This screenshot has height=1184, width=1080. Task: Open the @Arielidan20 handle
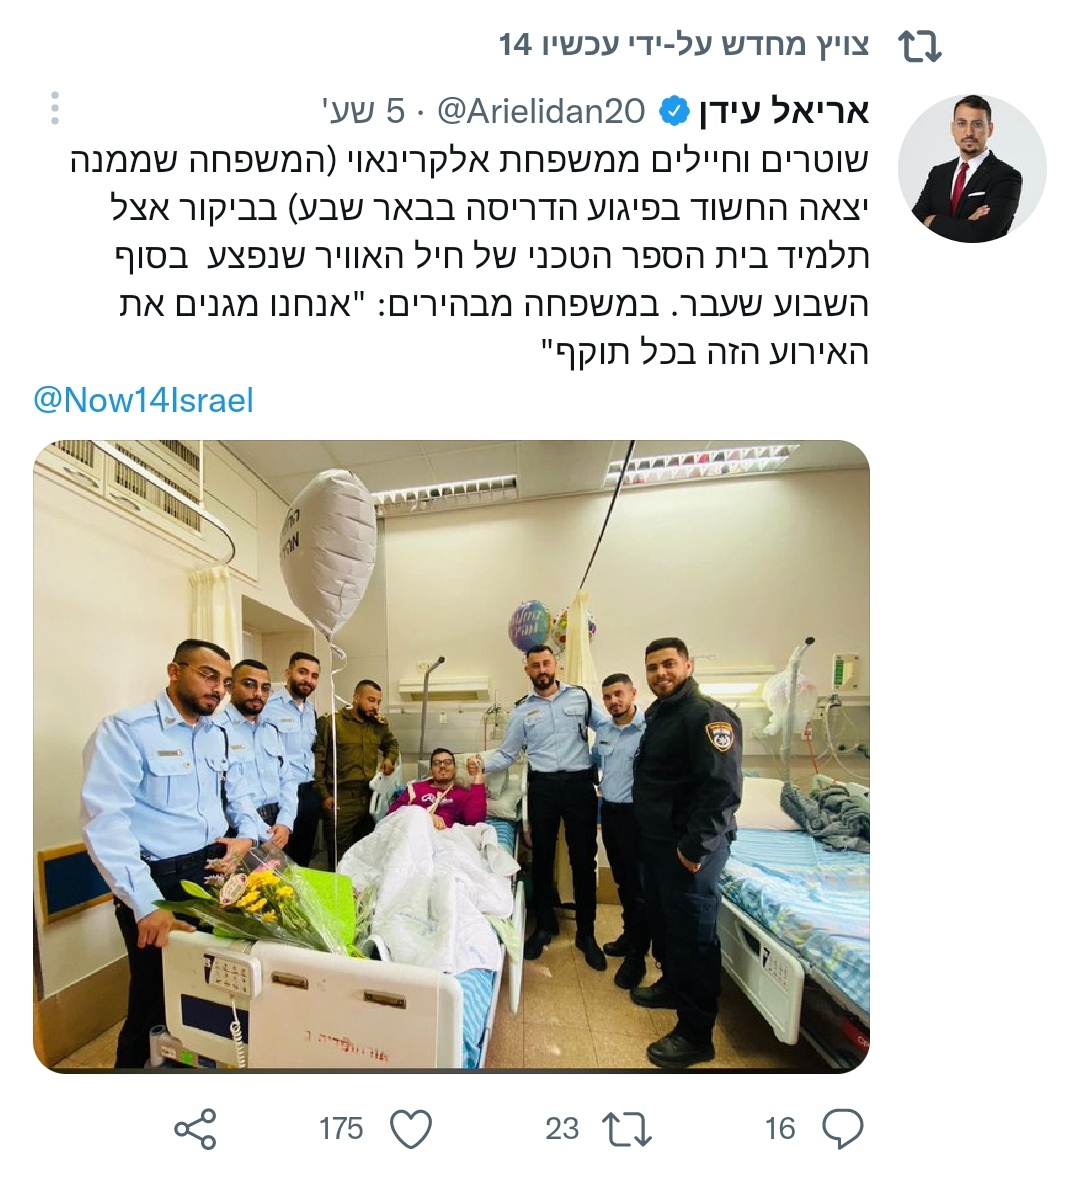pyautogui.click(x=541, y=112)
